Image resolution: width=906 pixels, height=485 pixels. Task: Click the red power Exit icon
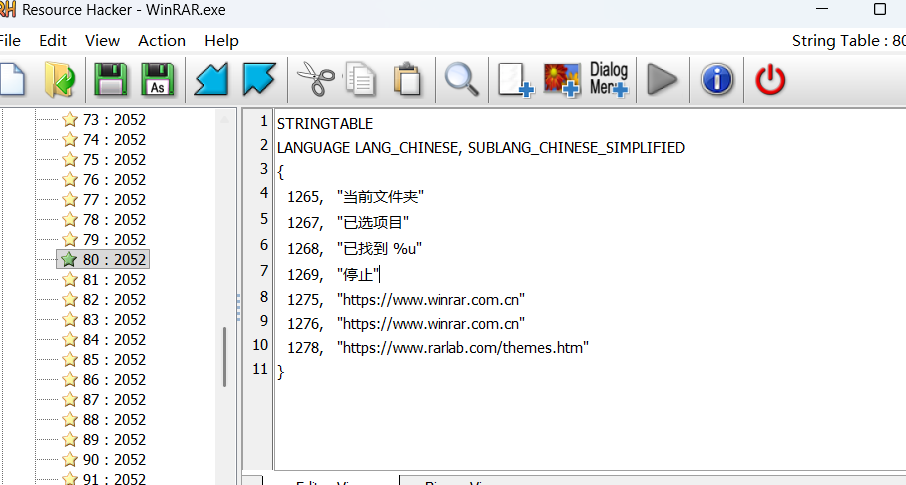770,79
